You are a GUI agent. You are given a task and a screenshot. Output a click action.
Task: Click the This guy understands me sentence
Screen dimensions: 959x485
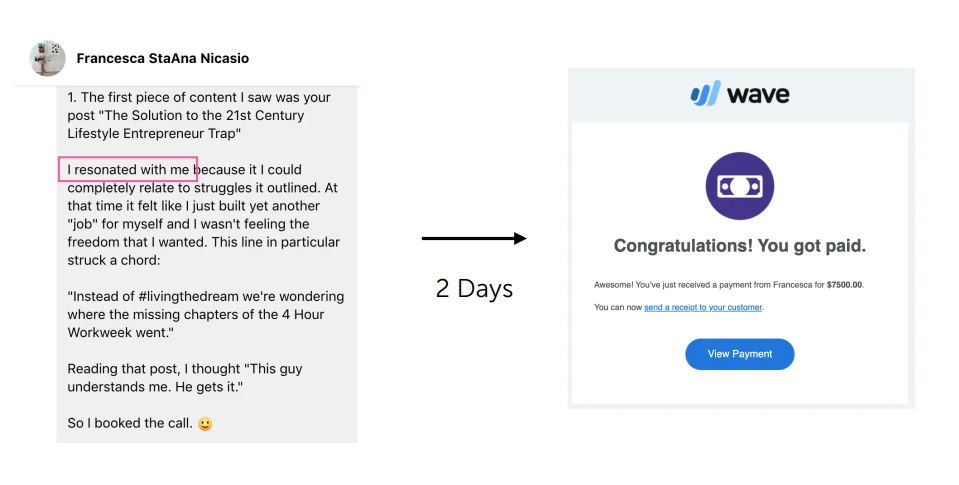(184, 378)
